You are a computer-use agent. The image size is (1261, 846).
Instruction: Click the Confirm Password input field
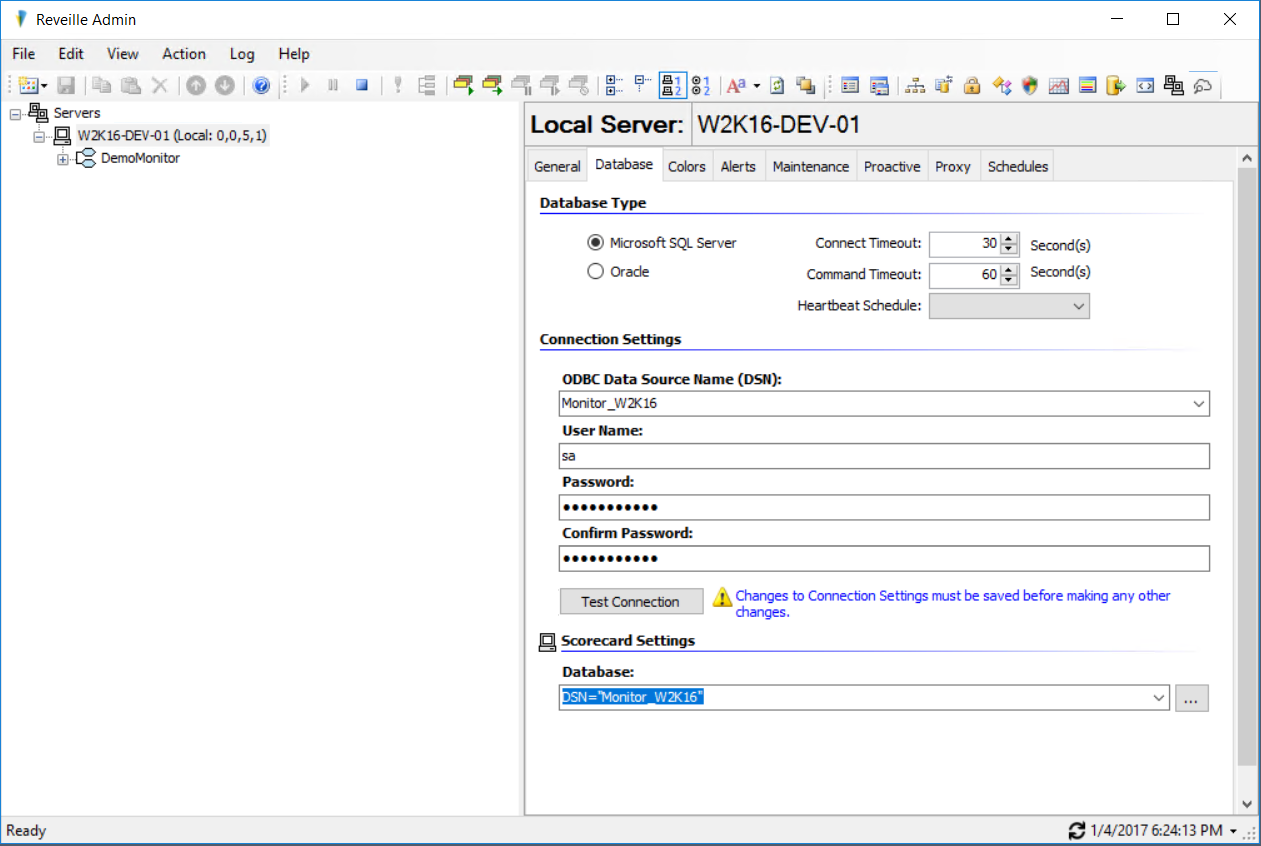point(885,558)
